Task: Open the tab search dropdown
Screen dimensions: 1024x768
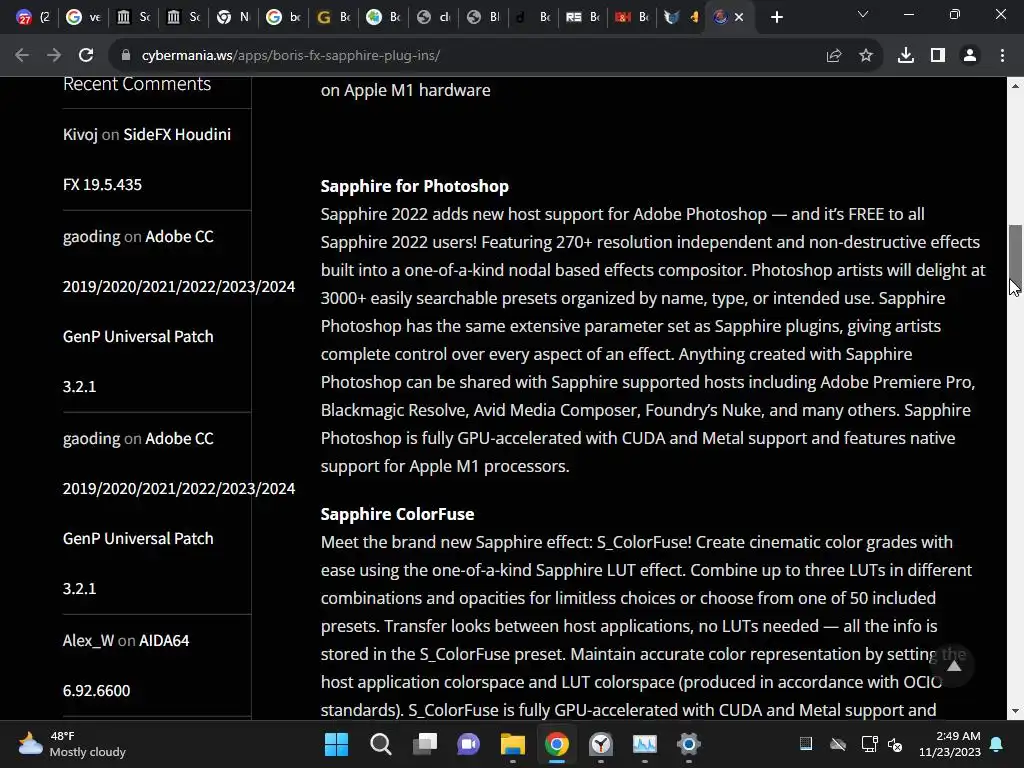Action: [x=863, y=14]
